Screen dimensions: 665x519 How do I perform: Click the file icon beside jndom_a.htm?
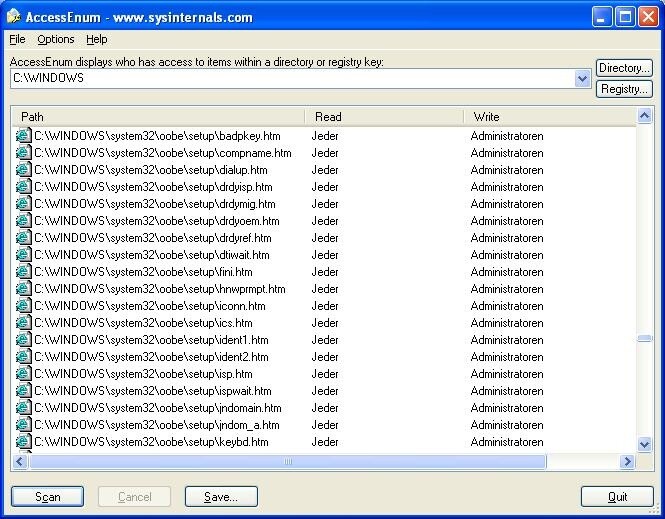tap(24, 424)
